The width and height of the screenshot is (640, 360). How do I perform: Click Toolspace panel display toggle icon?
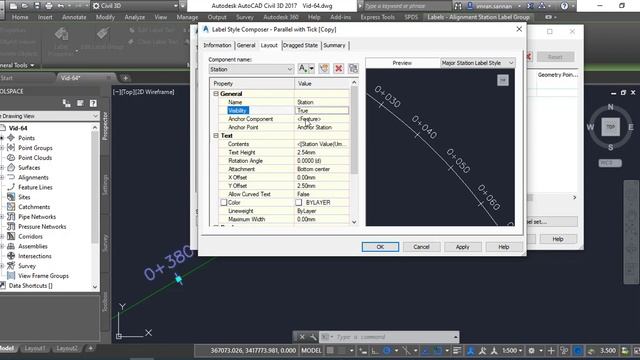80,103
